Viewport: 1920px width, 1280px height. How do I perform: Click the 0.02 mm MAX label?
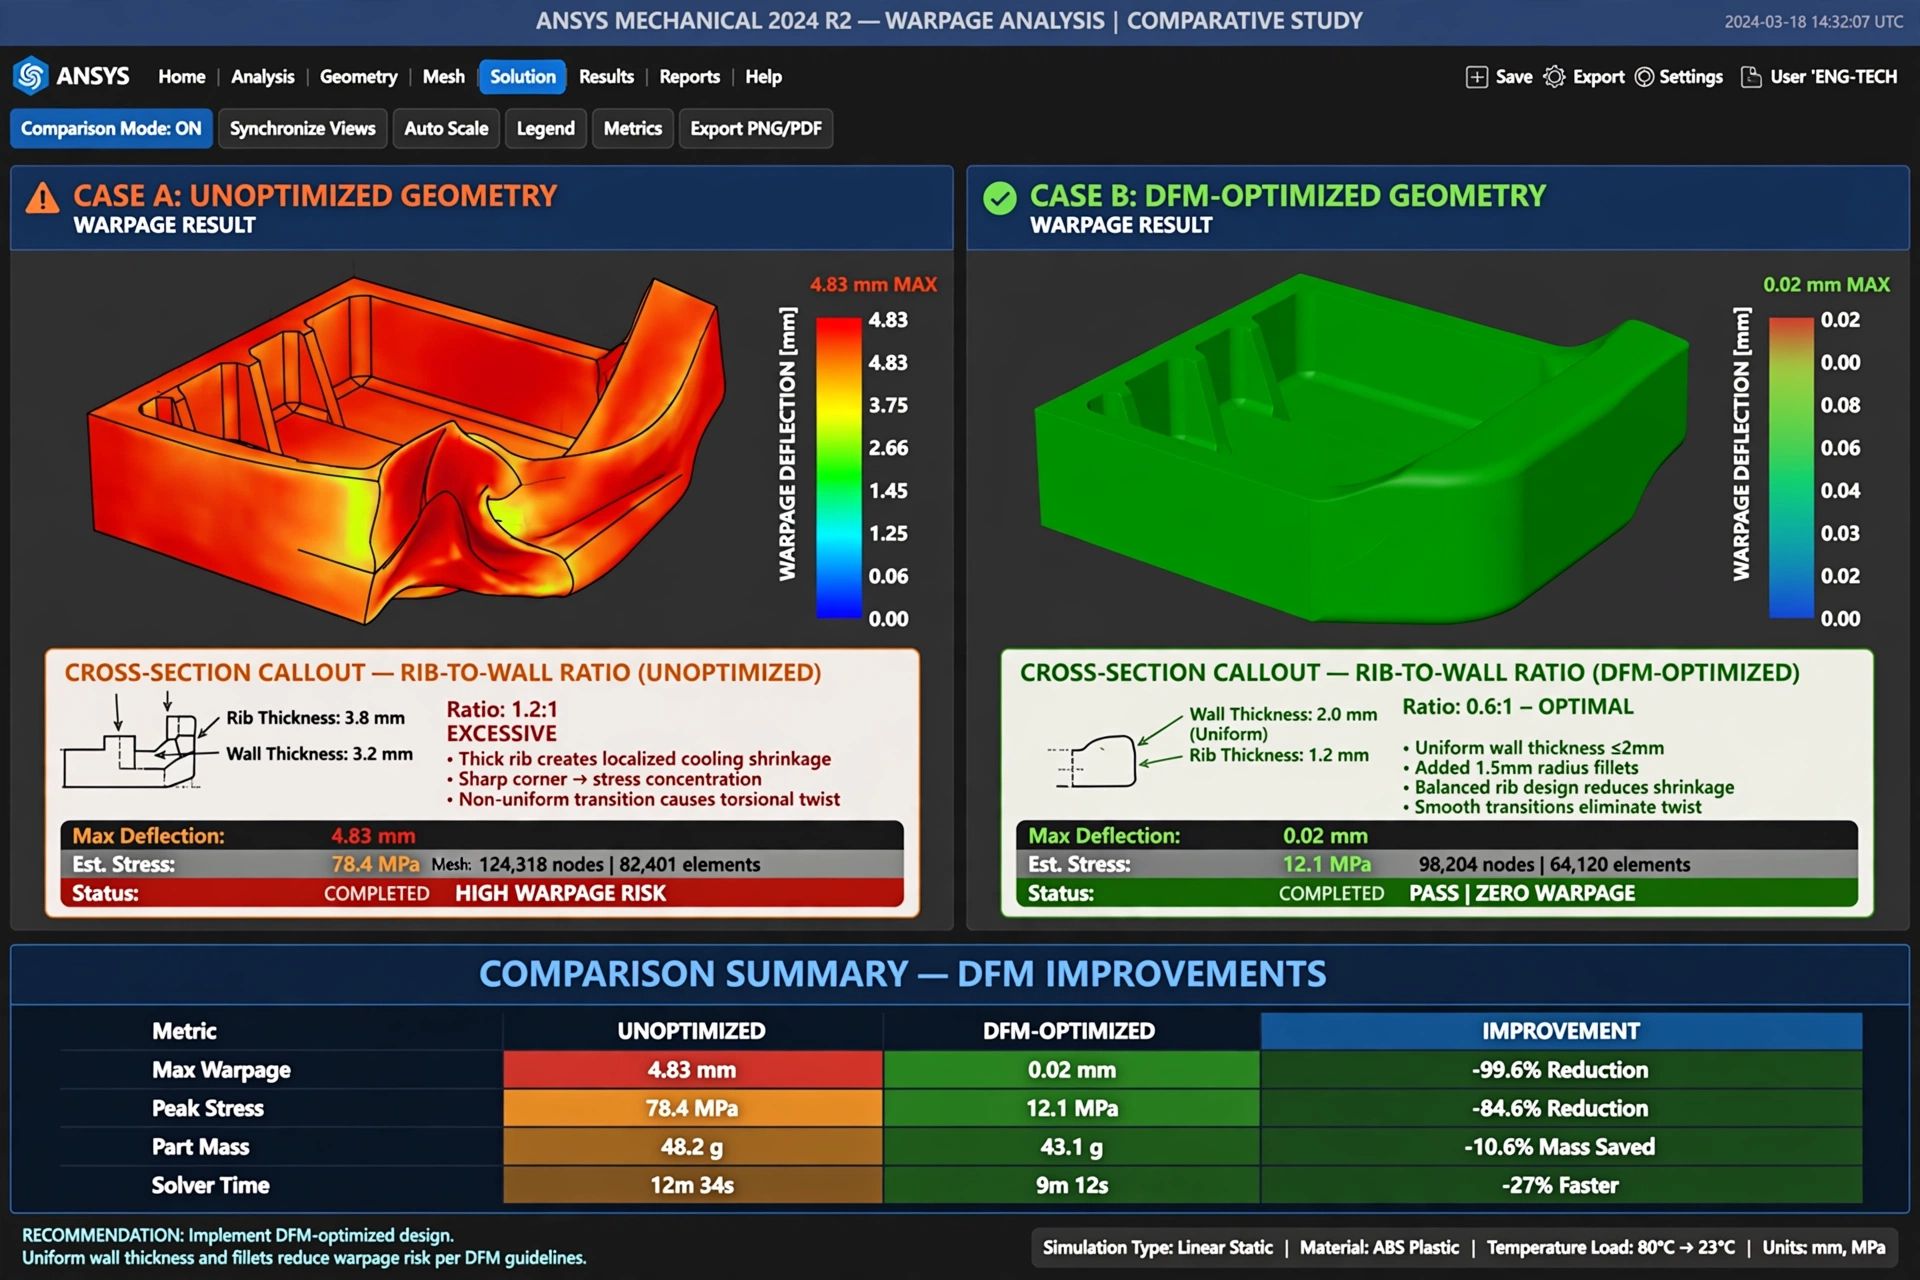[x=1826, y=284]
